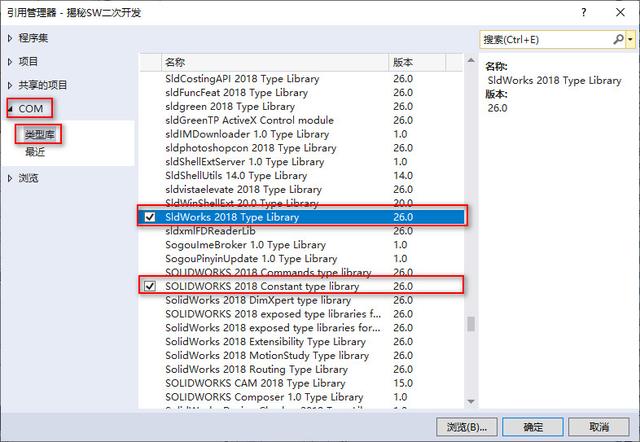The width and height of the screenshot is (640, 442).
Task: Select sldgreen 2018 Type Library row
Action: [x=301, y=107]
